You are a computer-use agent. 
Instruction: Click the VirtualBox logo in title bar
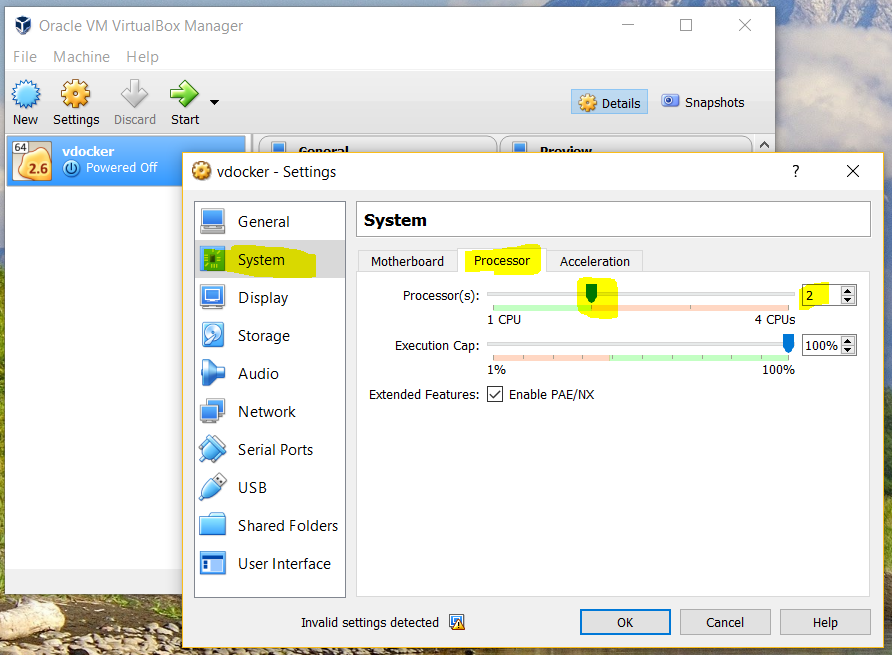[x=23, y=26]
